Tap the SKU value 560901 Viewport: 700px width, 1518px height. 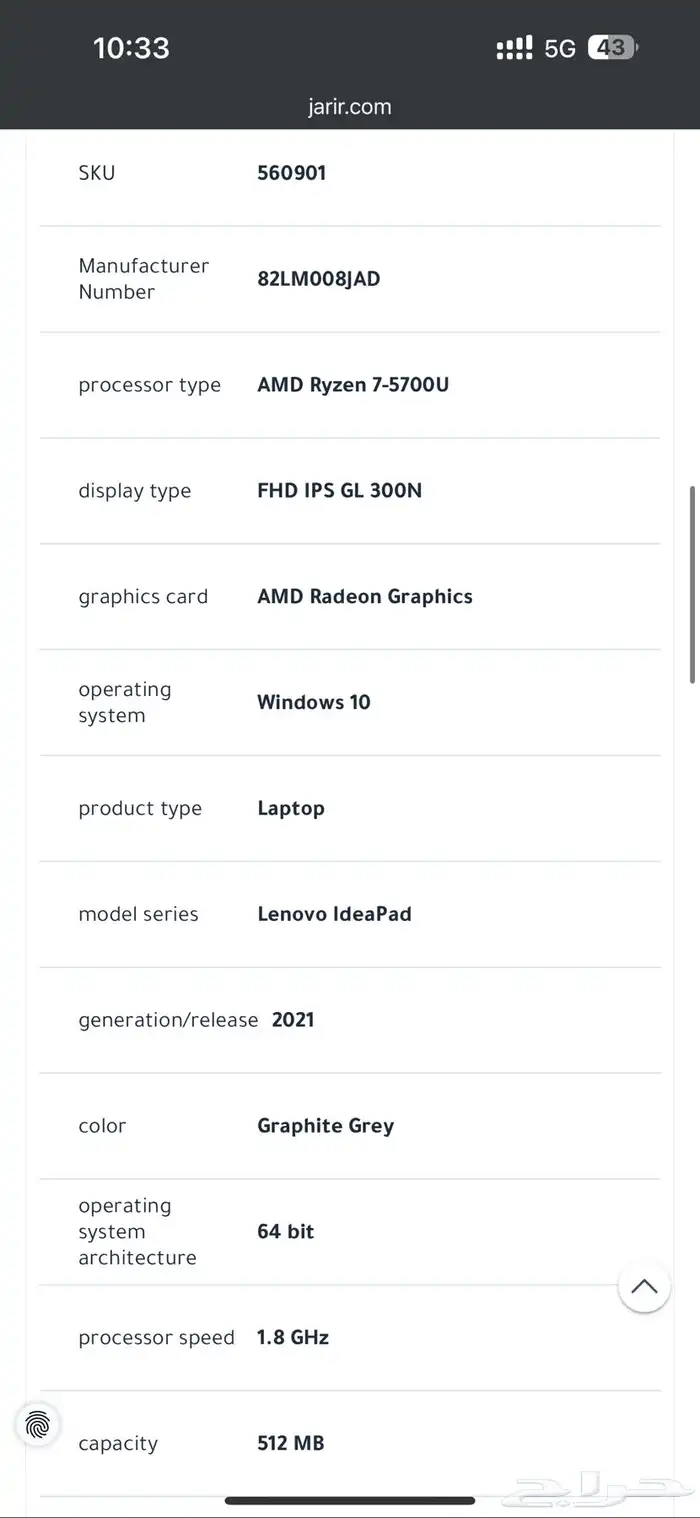[x=291, y=173]
